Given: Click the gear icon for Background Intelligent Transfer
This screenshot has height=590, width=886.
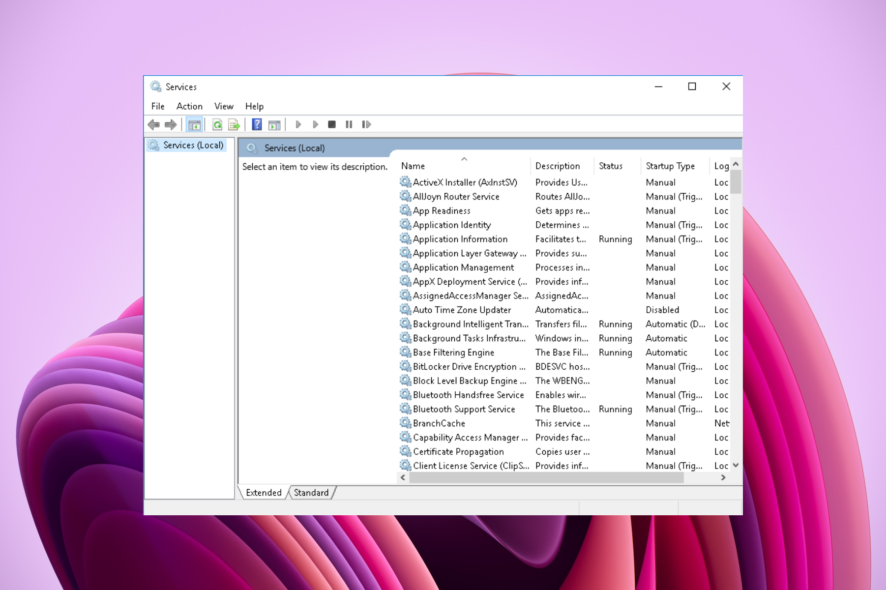Looking at the screenshot, I should point(405,324).
